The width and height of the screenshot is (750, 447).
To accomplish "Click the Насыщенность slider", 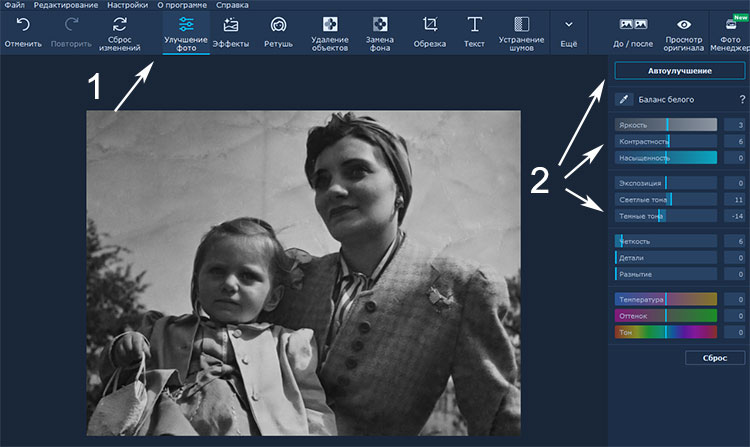I will click(x=666, y=157).
